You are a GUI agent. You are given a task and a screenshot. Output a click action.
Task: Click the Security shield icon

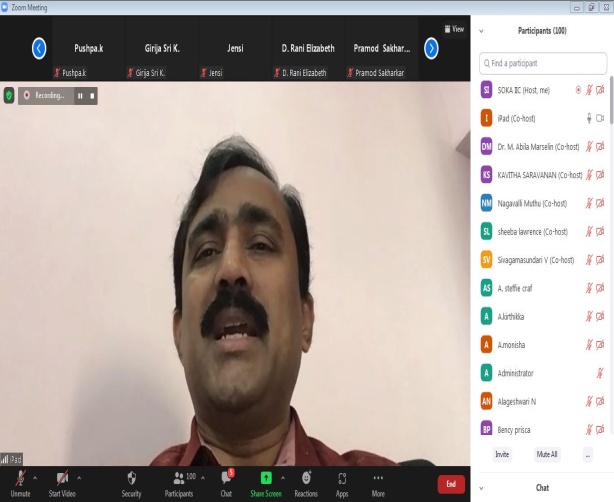click(x=131, y=478)
